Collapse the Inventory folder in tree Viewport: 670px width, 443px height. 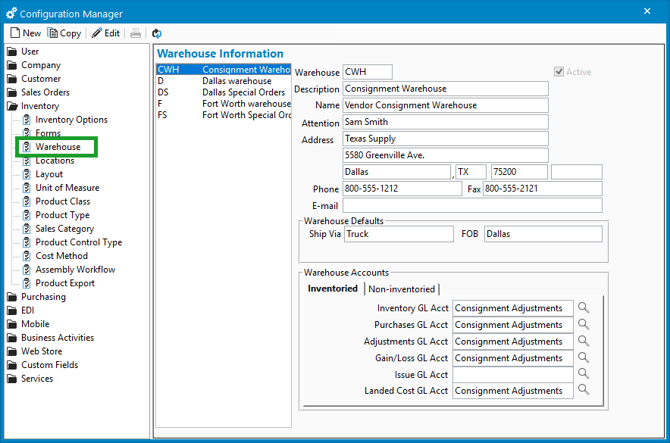click(x=40, y=106)
